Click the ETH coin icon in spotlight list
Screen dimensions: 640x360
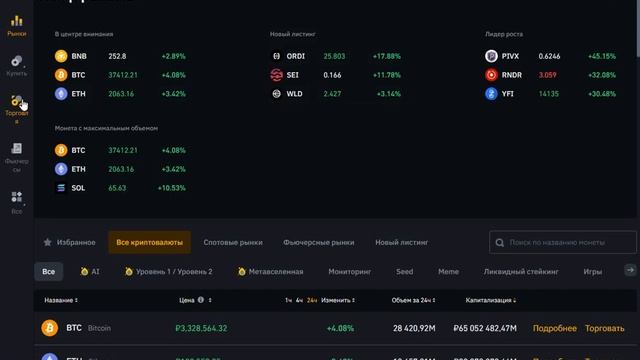coord(61,93)
